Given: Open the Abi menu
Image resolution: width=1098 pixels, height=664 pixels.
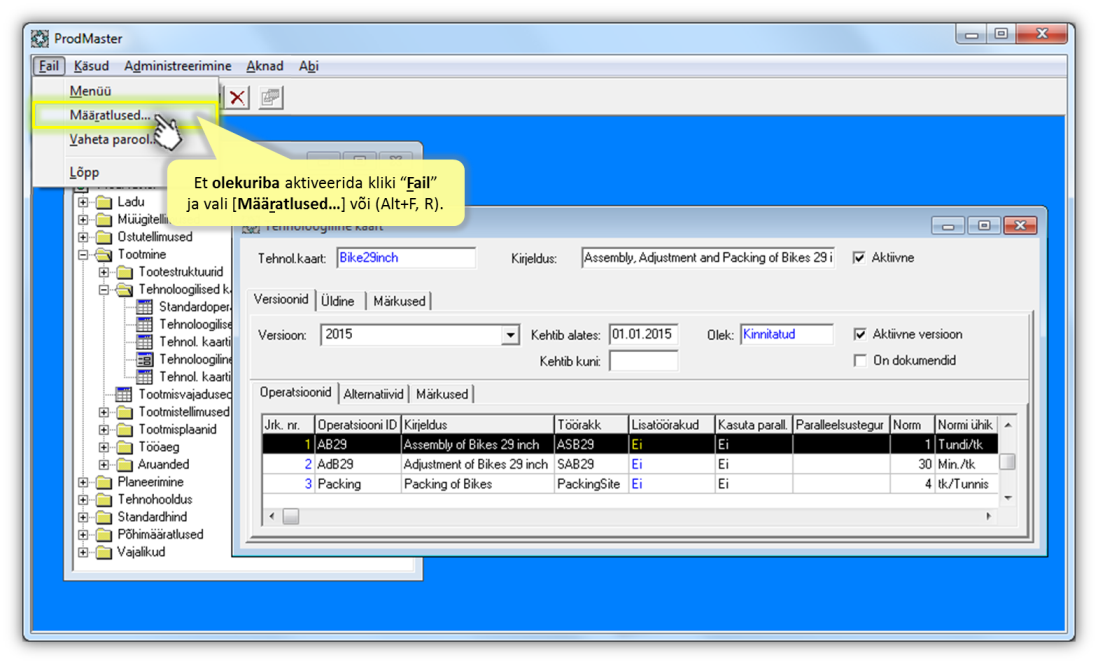Looking at the screenshot, I should [309, 66].
